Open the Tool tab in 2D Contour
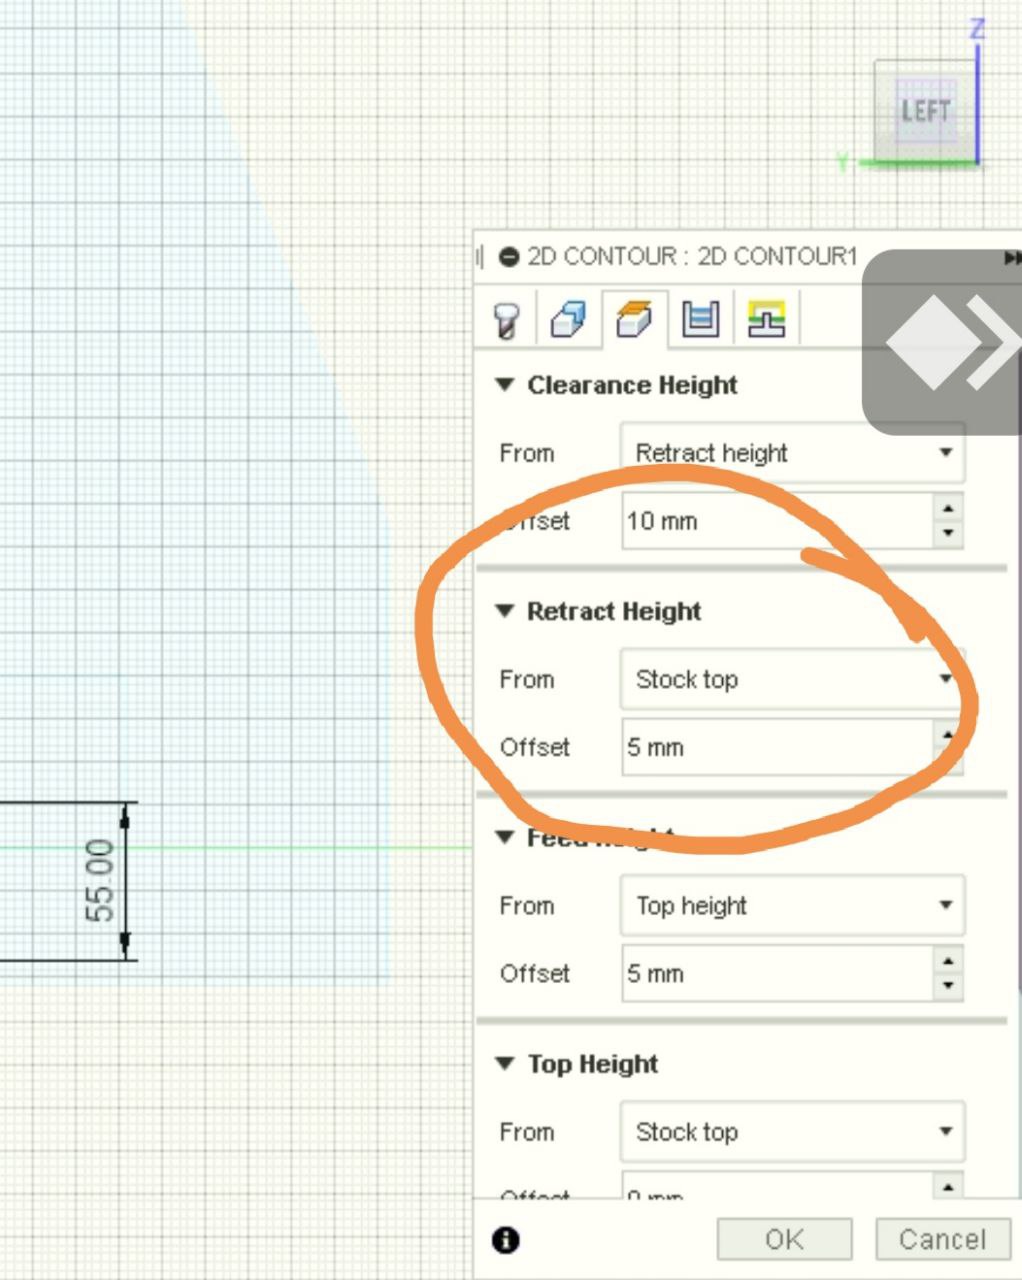Screen dimensions: 1022x1280 tap(508, 320)
